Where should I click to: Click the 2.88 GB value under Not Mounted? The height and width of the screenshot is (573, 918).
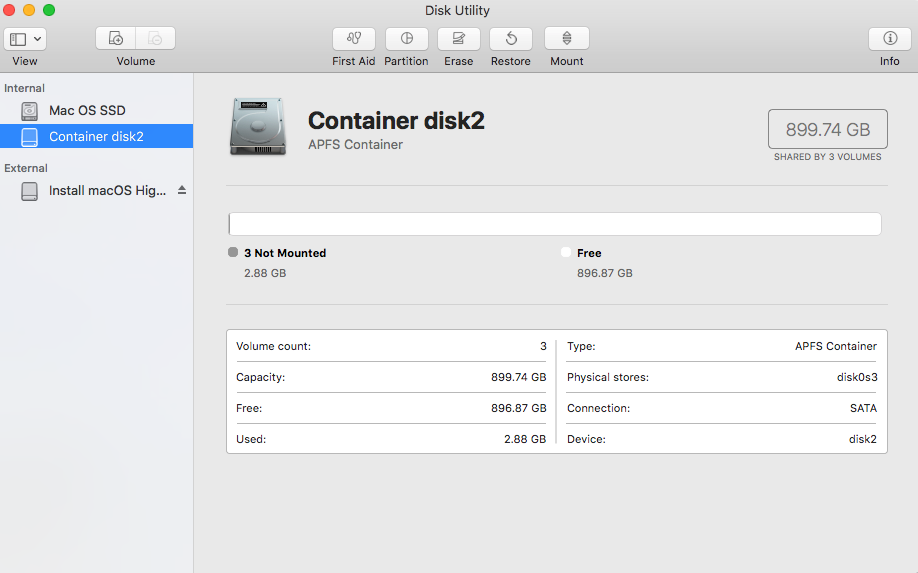click(265, 273)
